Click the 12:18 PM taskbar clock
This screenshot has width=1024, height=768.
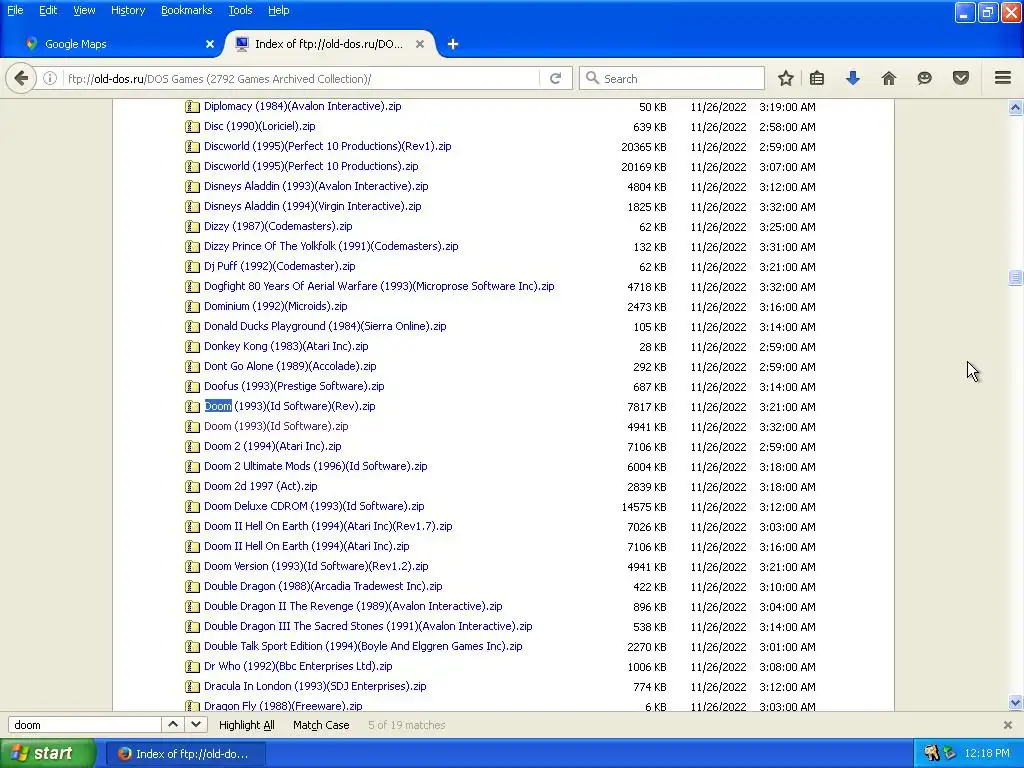click(987, 754)
